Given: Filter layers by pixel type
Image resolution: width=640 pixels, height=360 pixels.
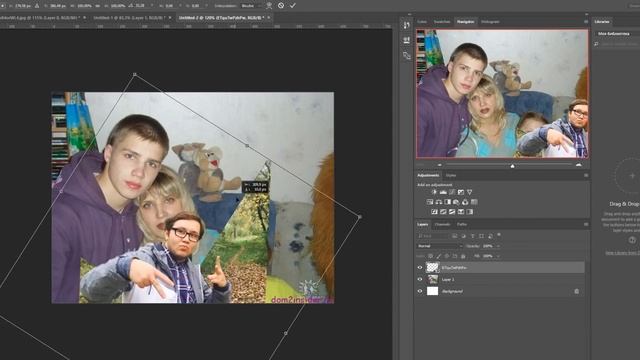Looking at the screenshot, I should pyautogui.click(x=455, y=236).
